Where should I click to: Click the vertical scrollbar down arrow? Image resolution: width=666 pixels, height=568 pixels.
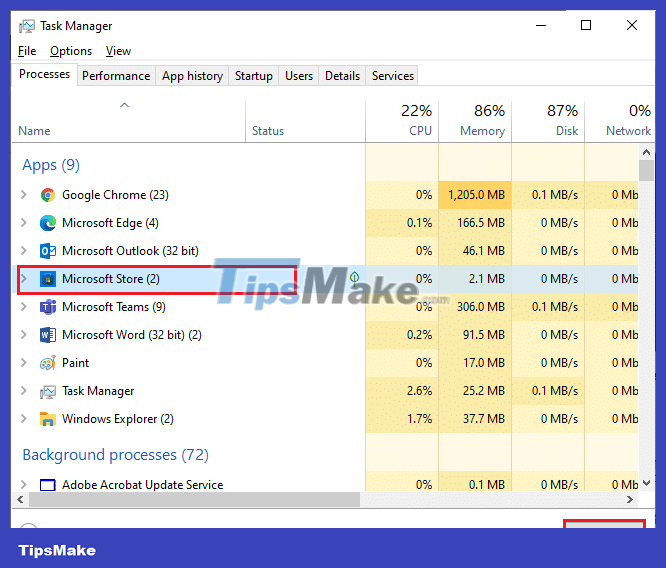tap(646, 483)
